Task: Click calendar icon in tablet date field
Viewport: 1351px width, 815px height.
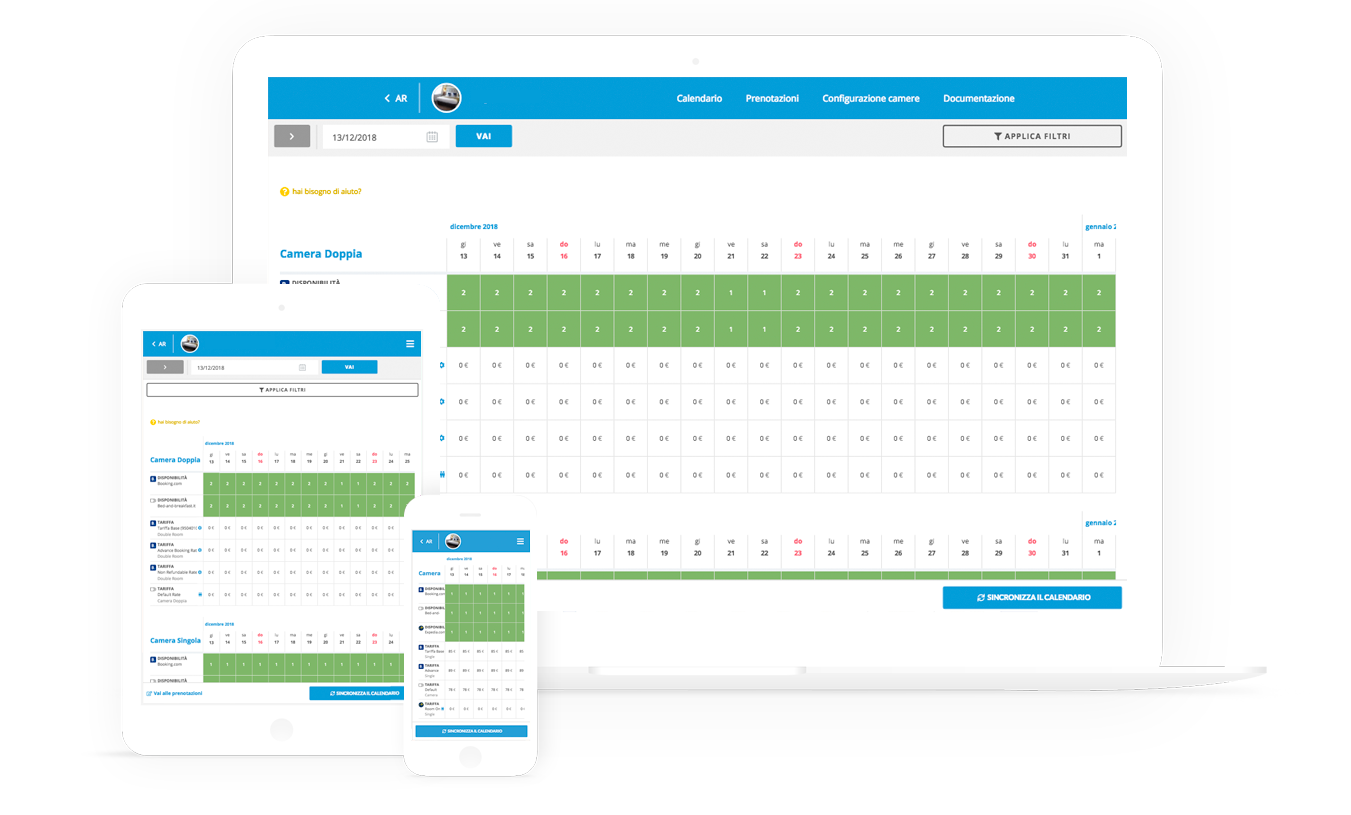Action: click(302, 368)
